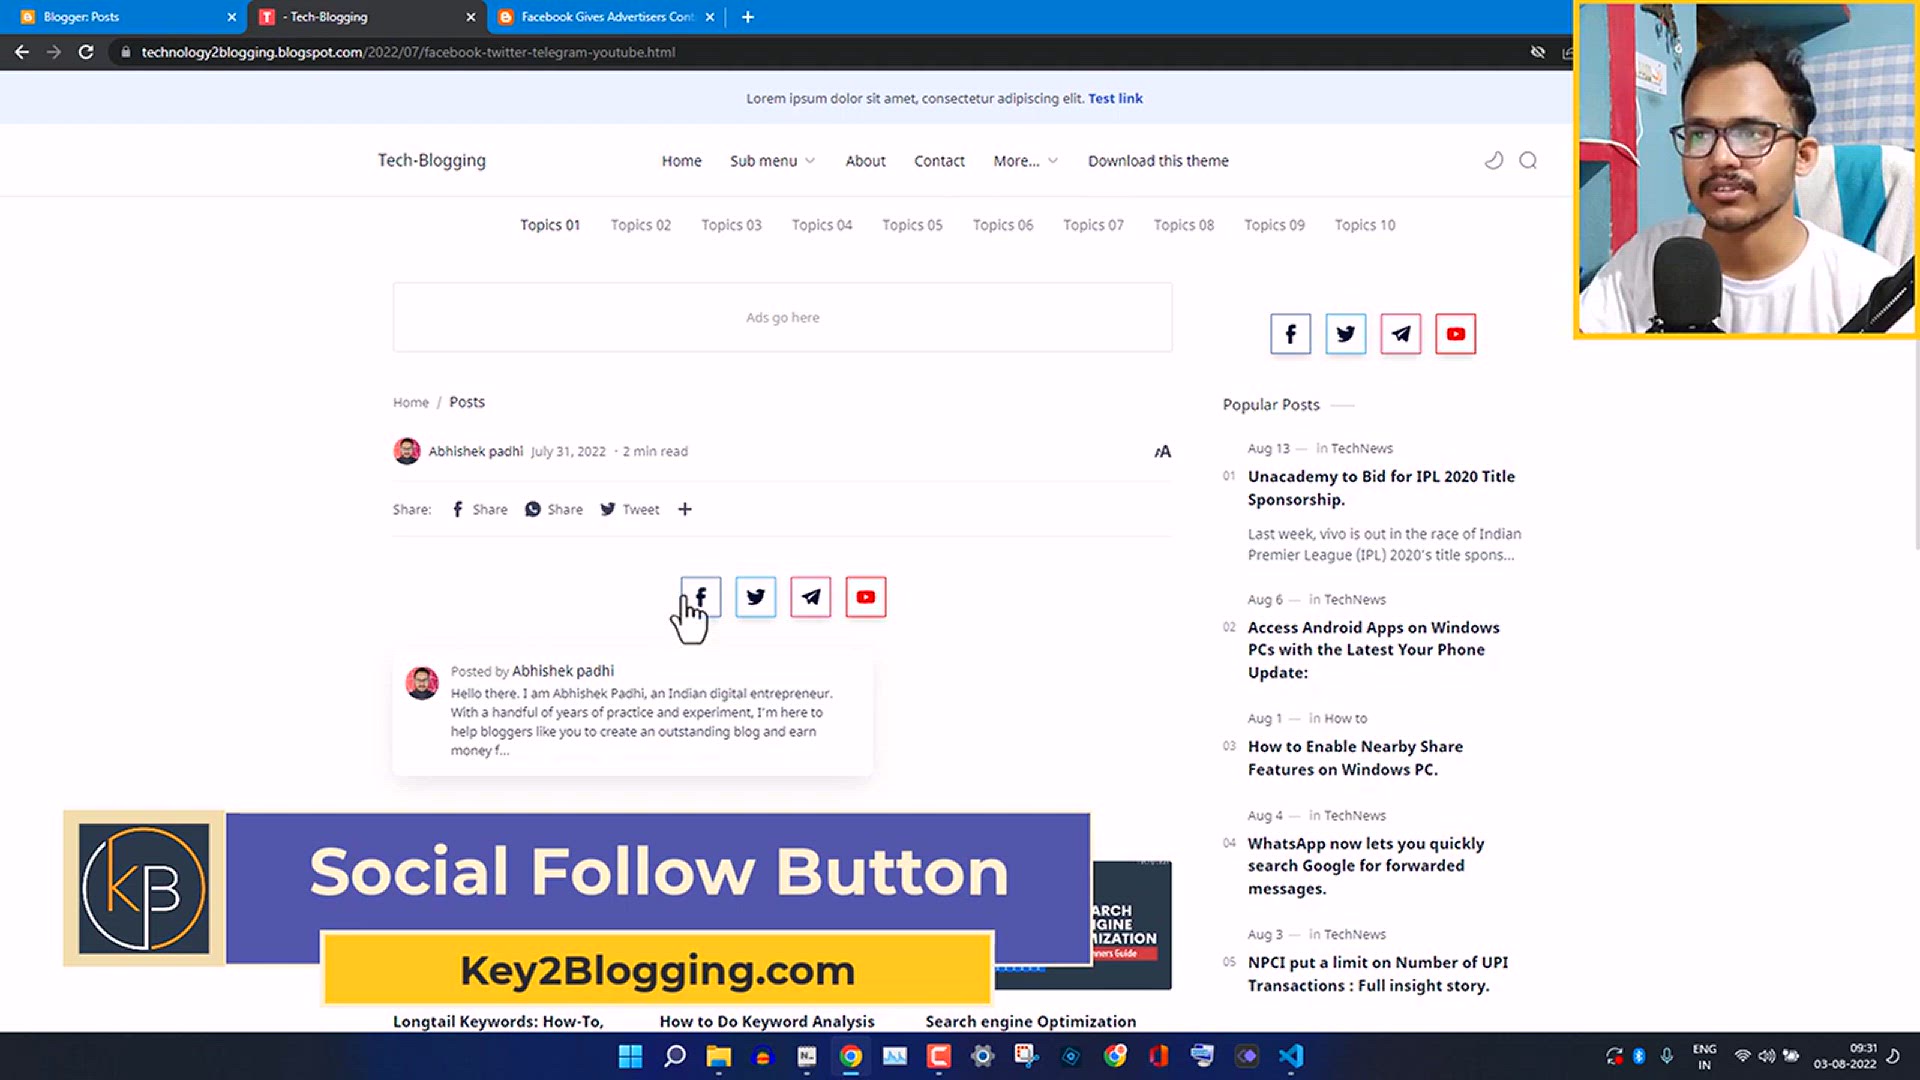
Task: Click Download this theme link
Action: 1158,161
